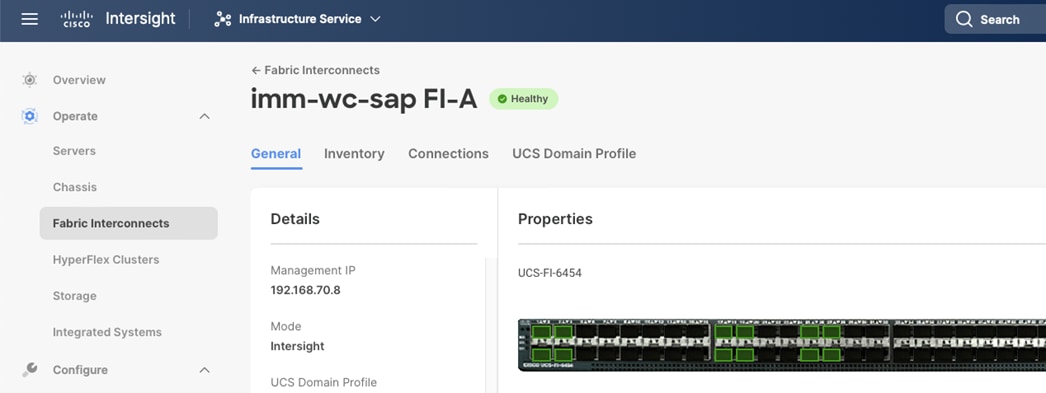1046x393 pixels.
Task: Go back to Fabric Interconnects list
Action: (316, 70)
